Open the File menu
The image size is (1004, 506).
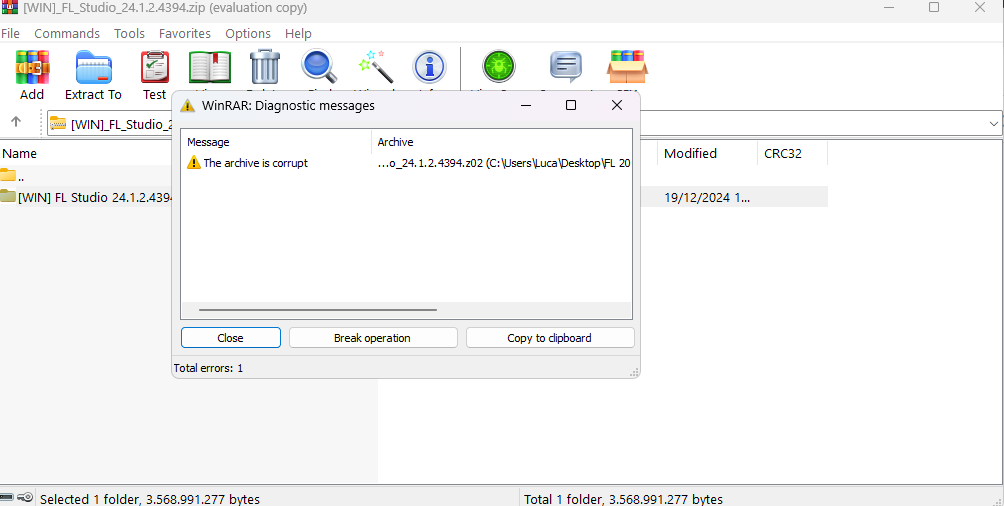click(10, 33)
